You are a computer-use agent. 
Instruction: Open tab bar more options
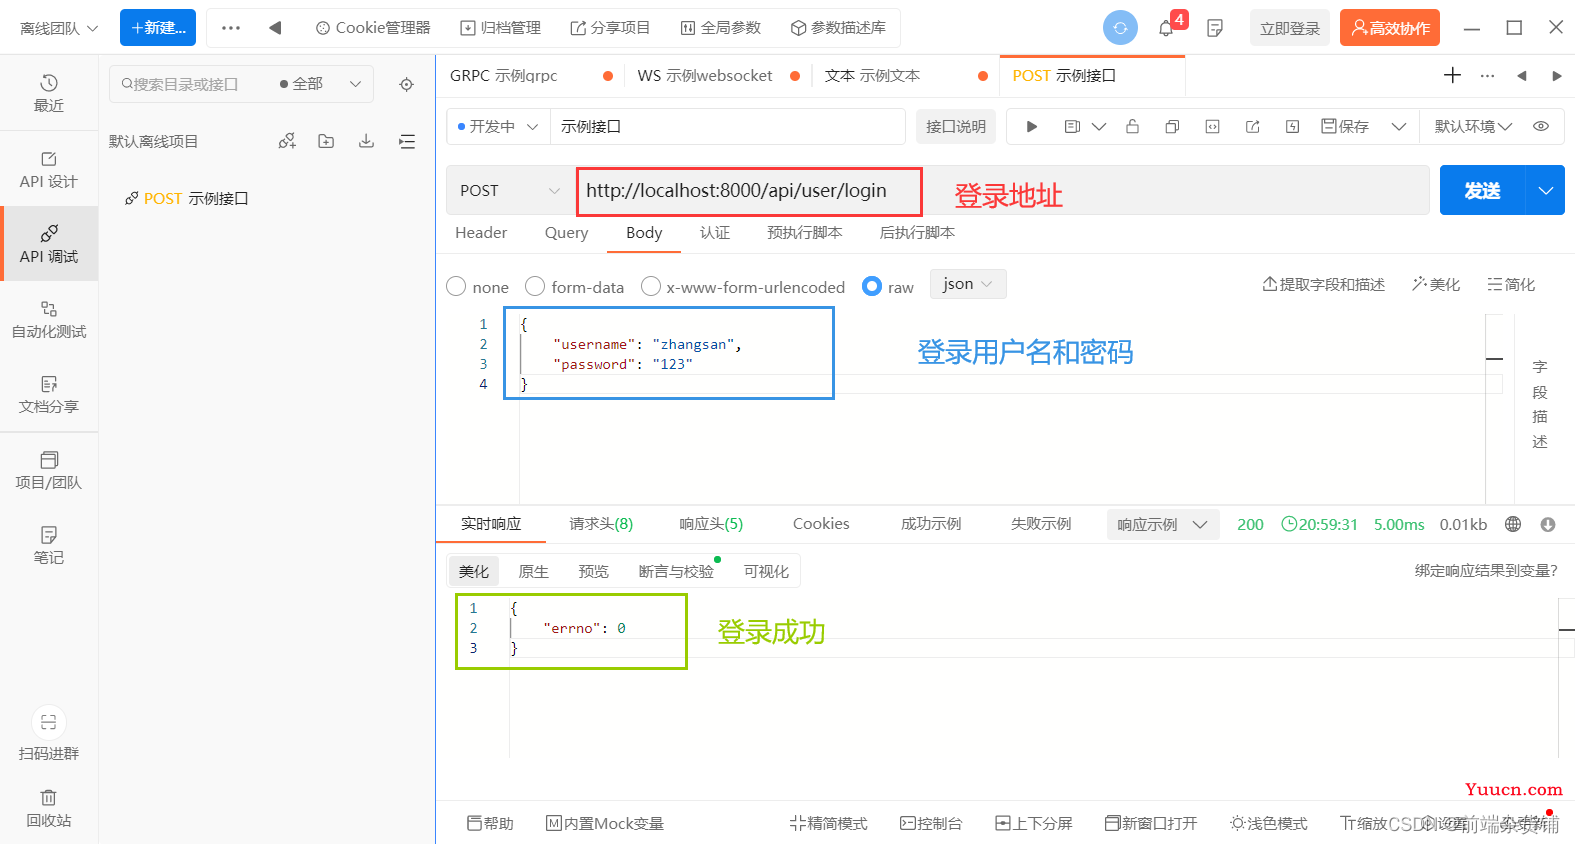[1488, 75]
